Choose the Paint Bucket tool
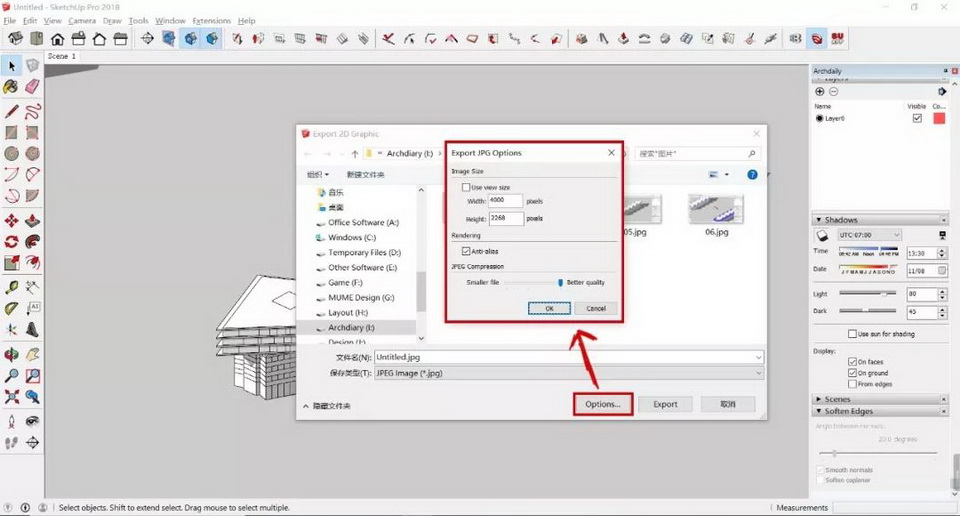 click(11, 87)
